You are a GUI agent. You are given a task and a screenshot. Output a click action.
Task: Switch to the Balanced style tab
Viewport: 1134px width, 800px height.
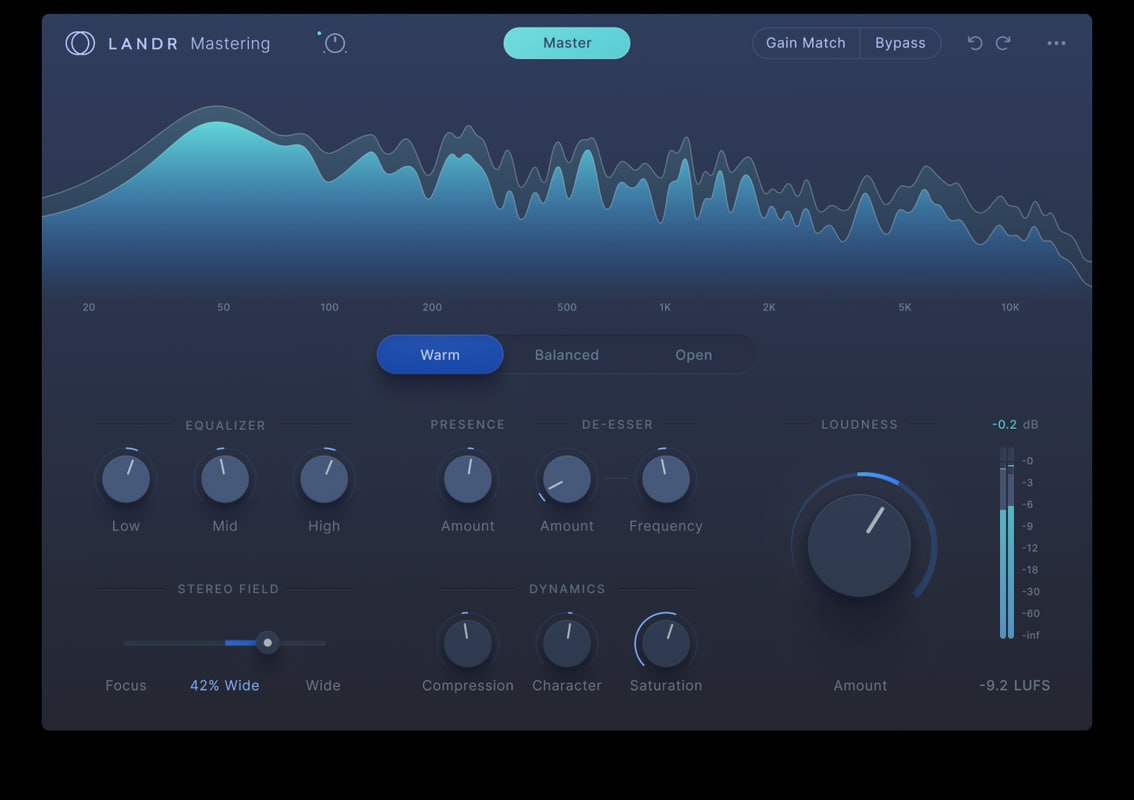click(x=567, y=355)
